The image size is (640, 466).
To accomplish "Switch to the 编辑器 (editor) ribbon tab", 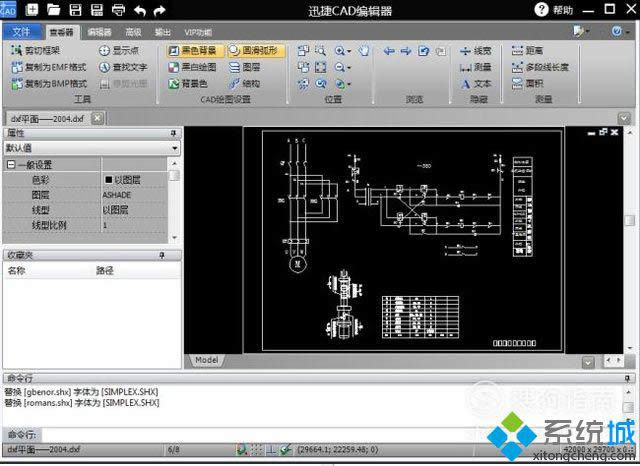I will click(99, 32).
